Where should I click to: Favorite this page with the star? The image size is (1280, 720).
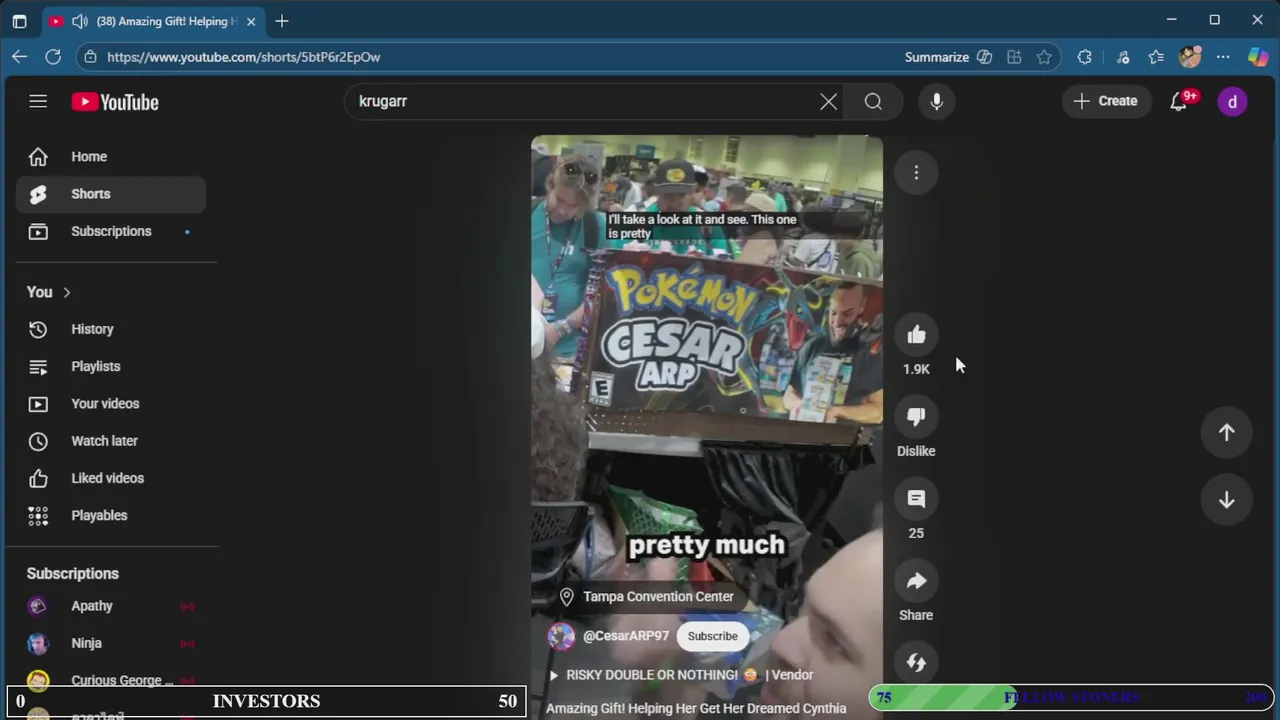click(1044, 57)
